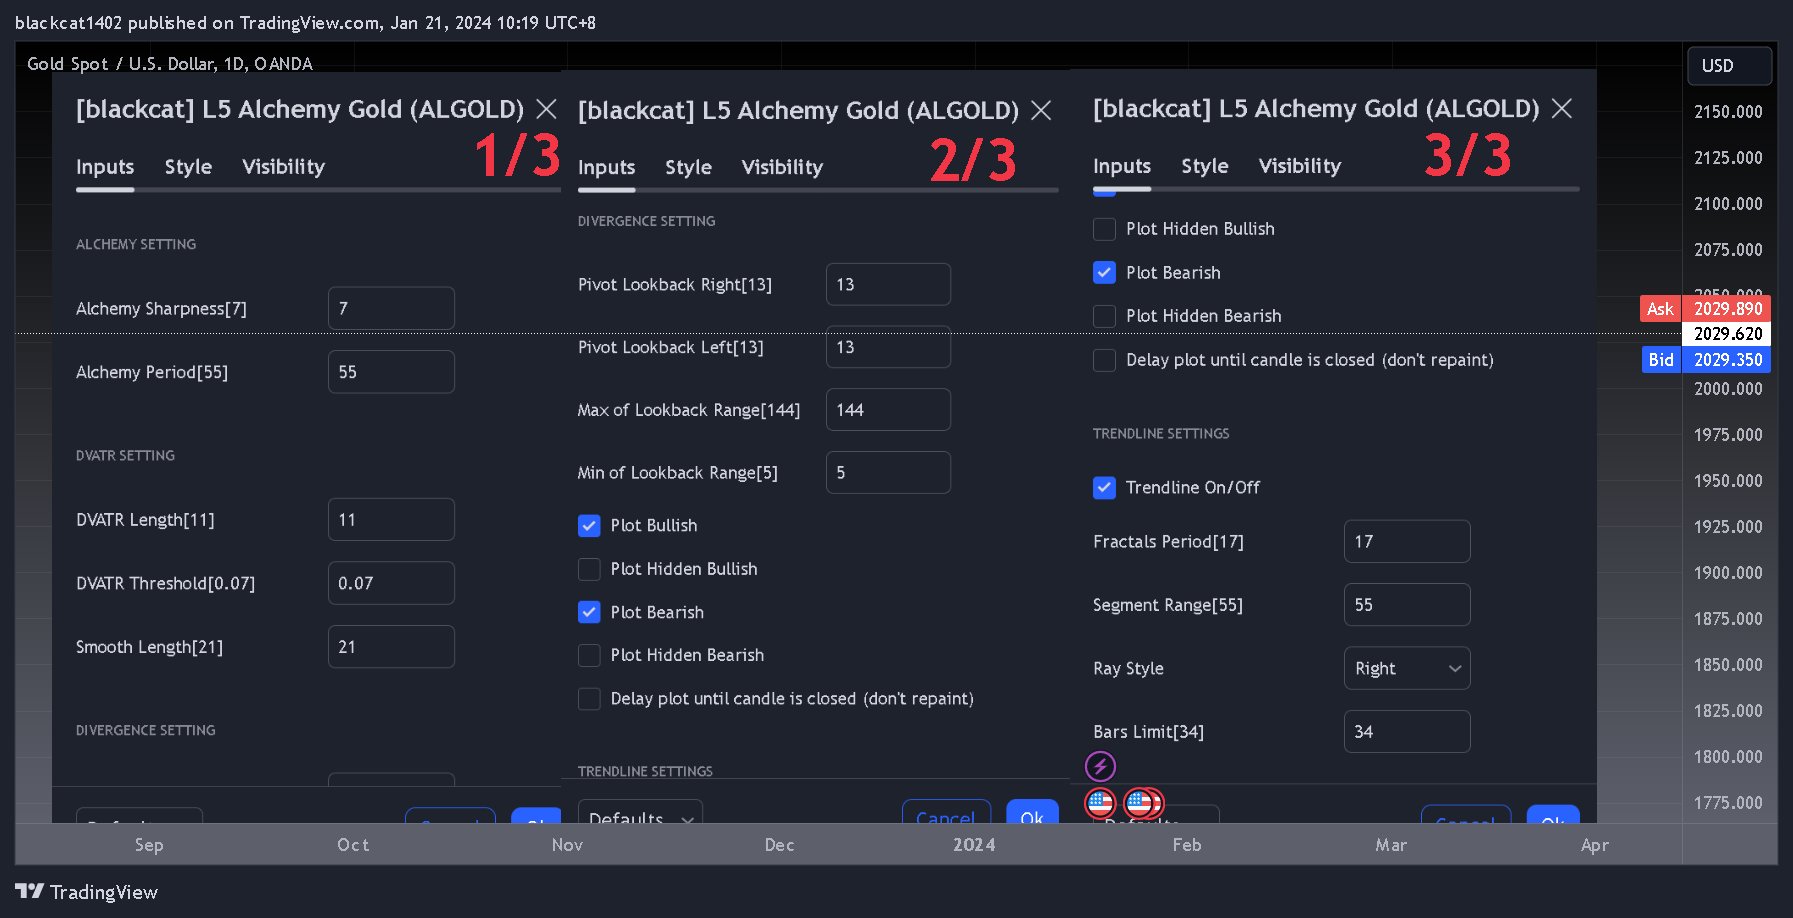Click the Pivot Lookback Right input field

click(x=888, y=284)
